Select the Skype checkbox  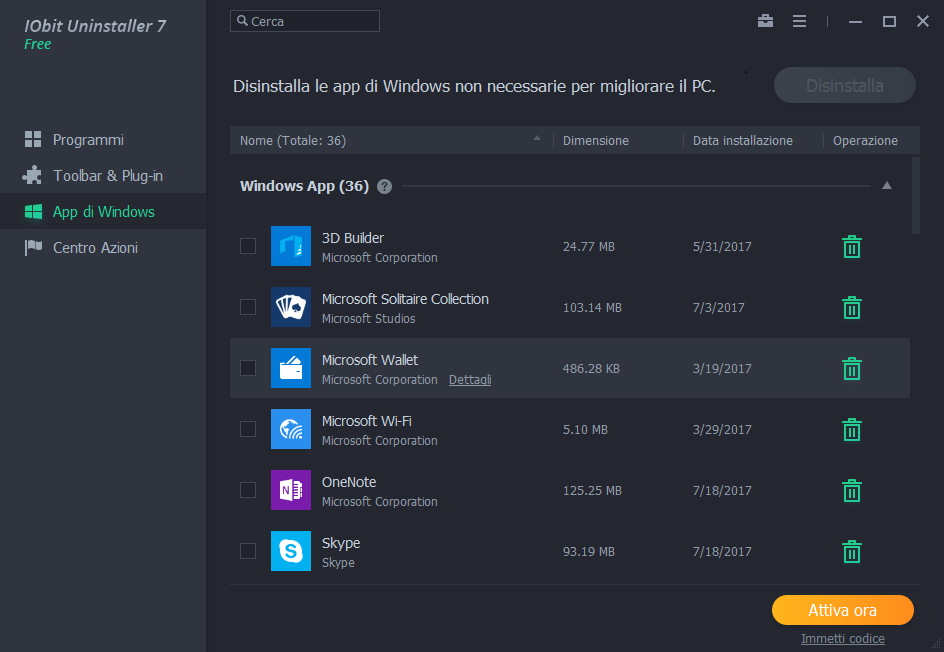click(248, 551)
